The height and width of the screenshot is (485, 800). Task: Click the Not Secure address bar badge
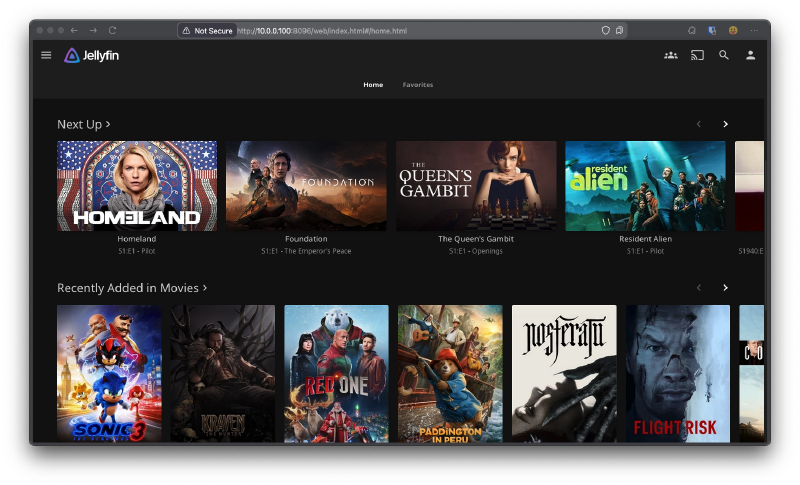[207, 31]
